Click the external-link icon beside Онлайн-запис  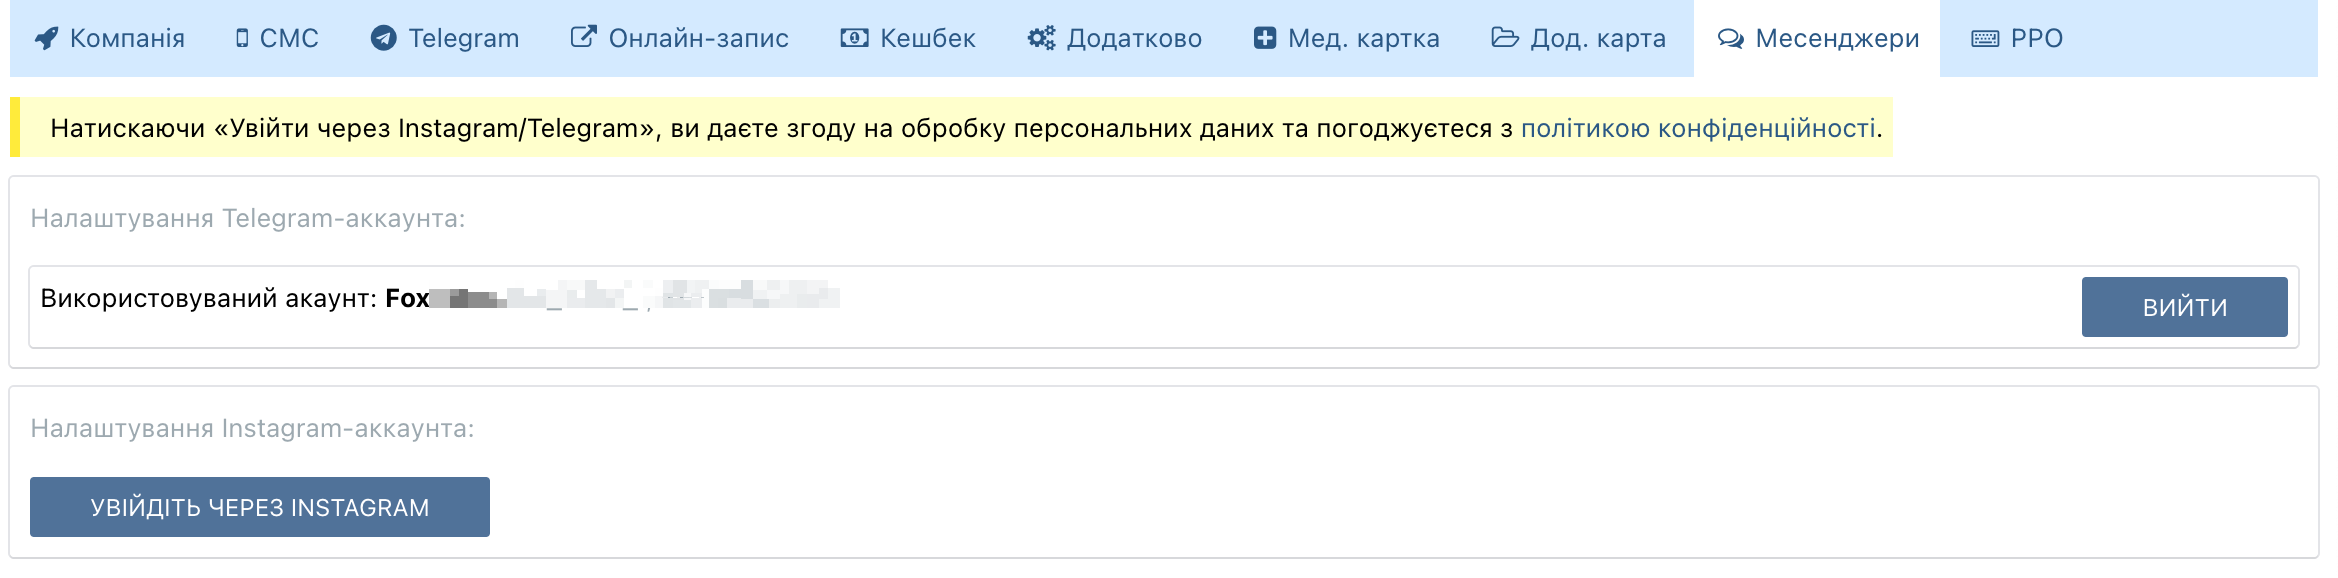583,38
